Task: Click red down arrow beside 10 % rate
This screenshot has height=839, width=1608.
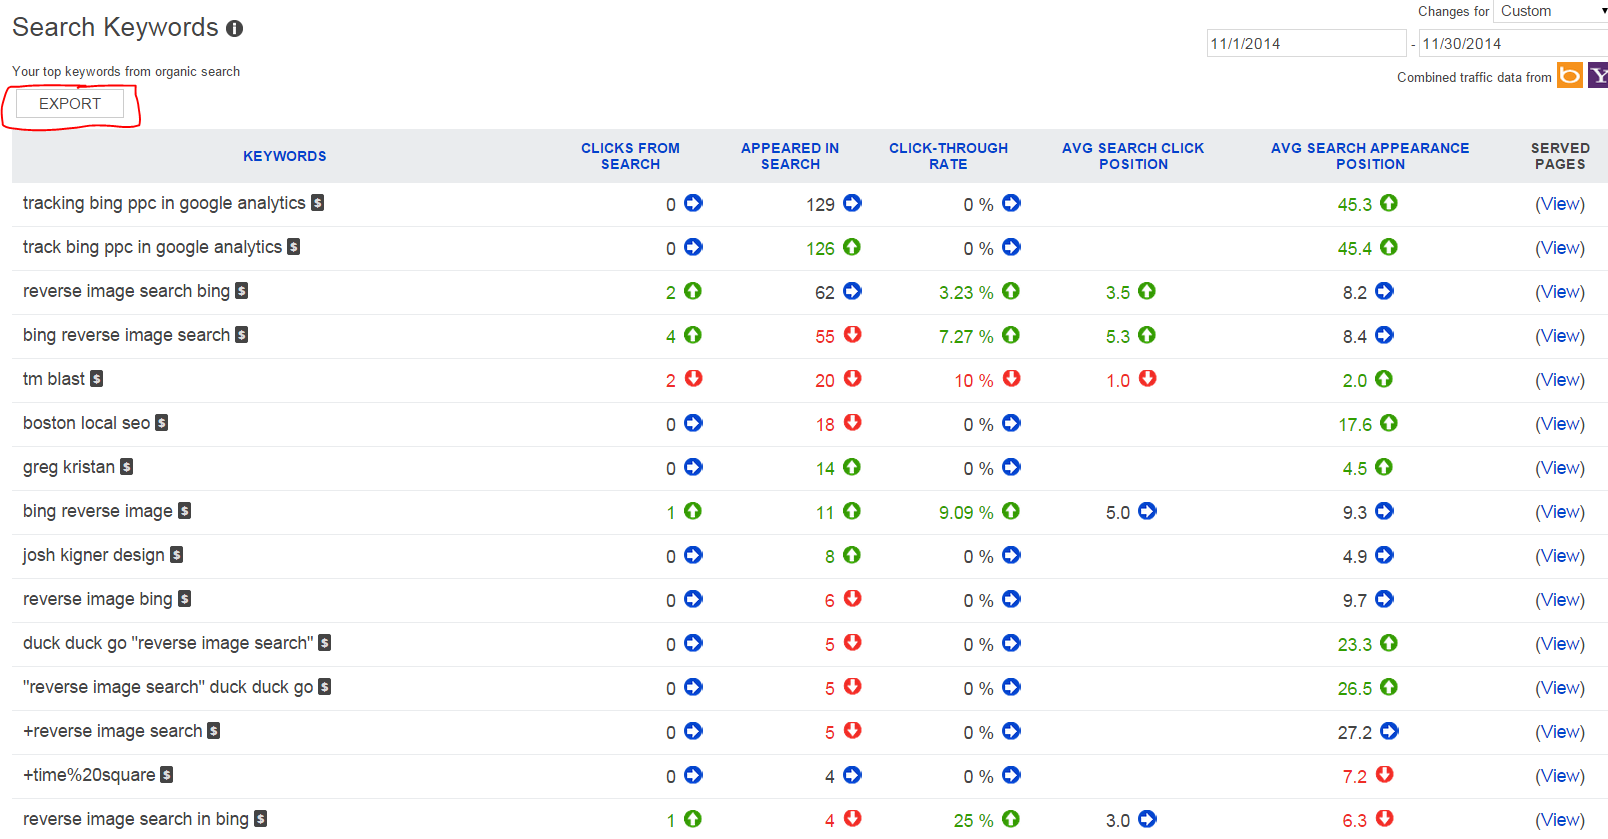Action: 1012,378
